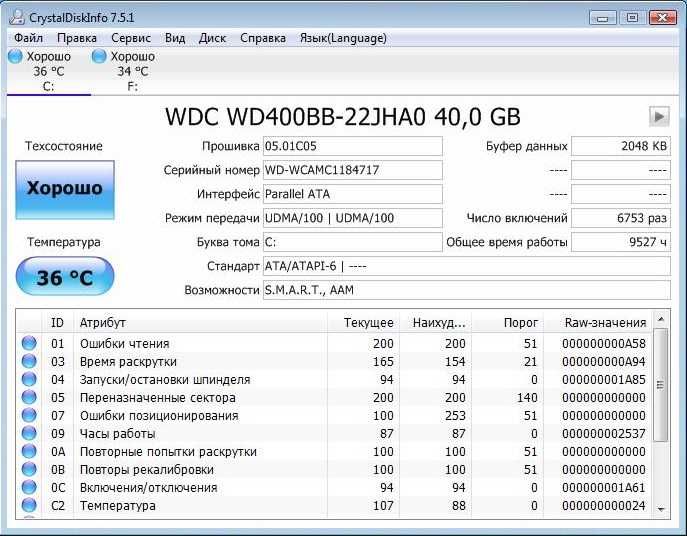Click status icon for Часы работы row
The image size is (687, 536).
click(29, 433)
